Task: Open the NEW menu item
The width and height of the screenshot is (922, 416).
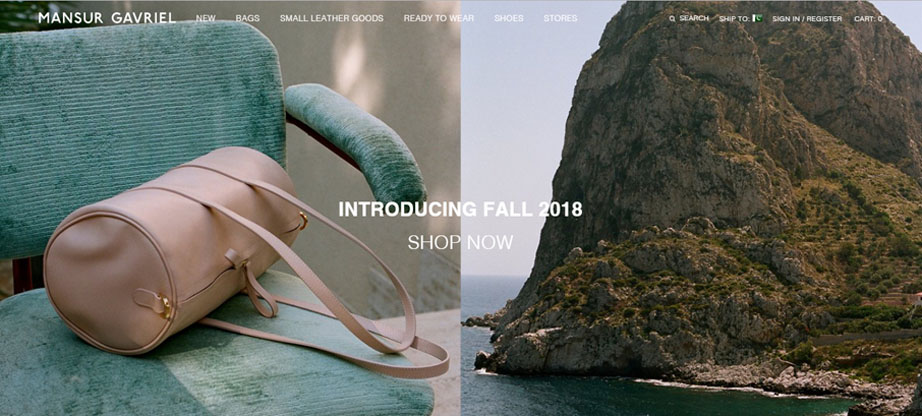Action: 205,18
